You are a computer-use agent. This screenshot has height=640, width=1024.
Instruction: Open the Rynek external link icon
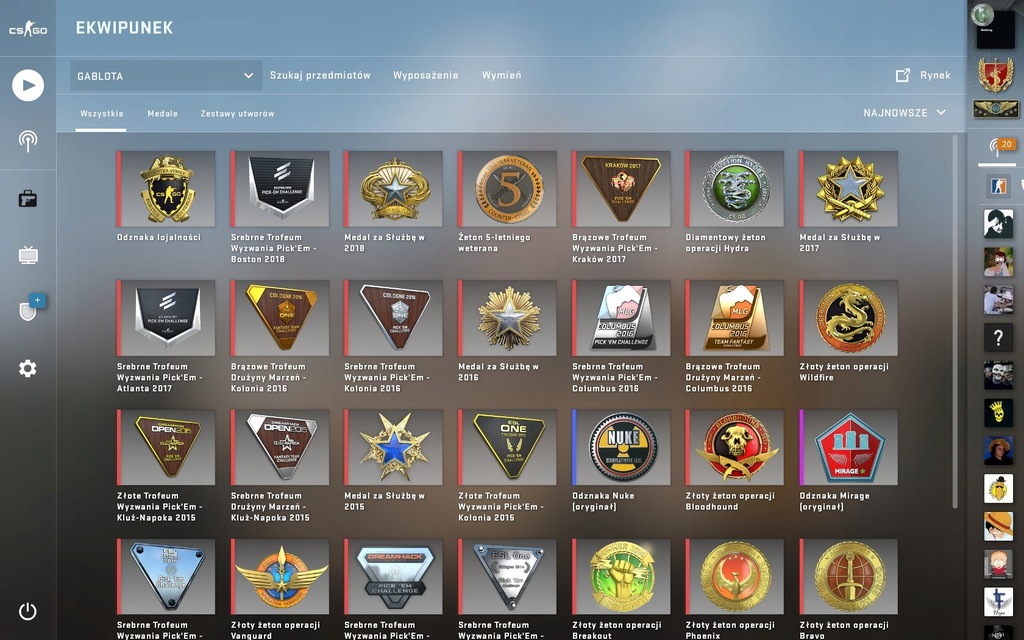[x=903, y=75]
